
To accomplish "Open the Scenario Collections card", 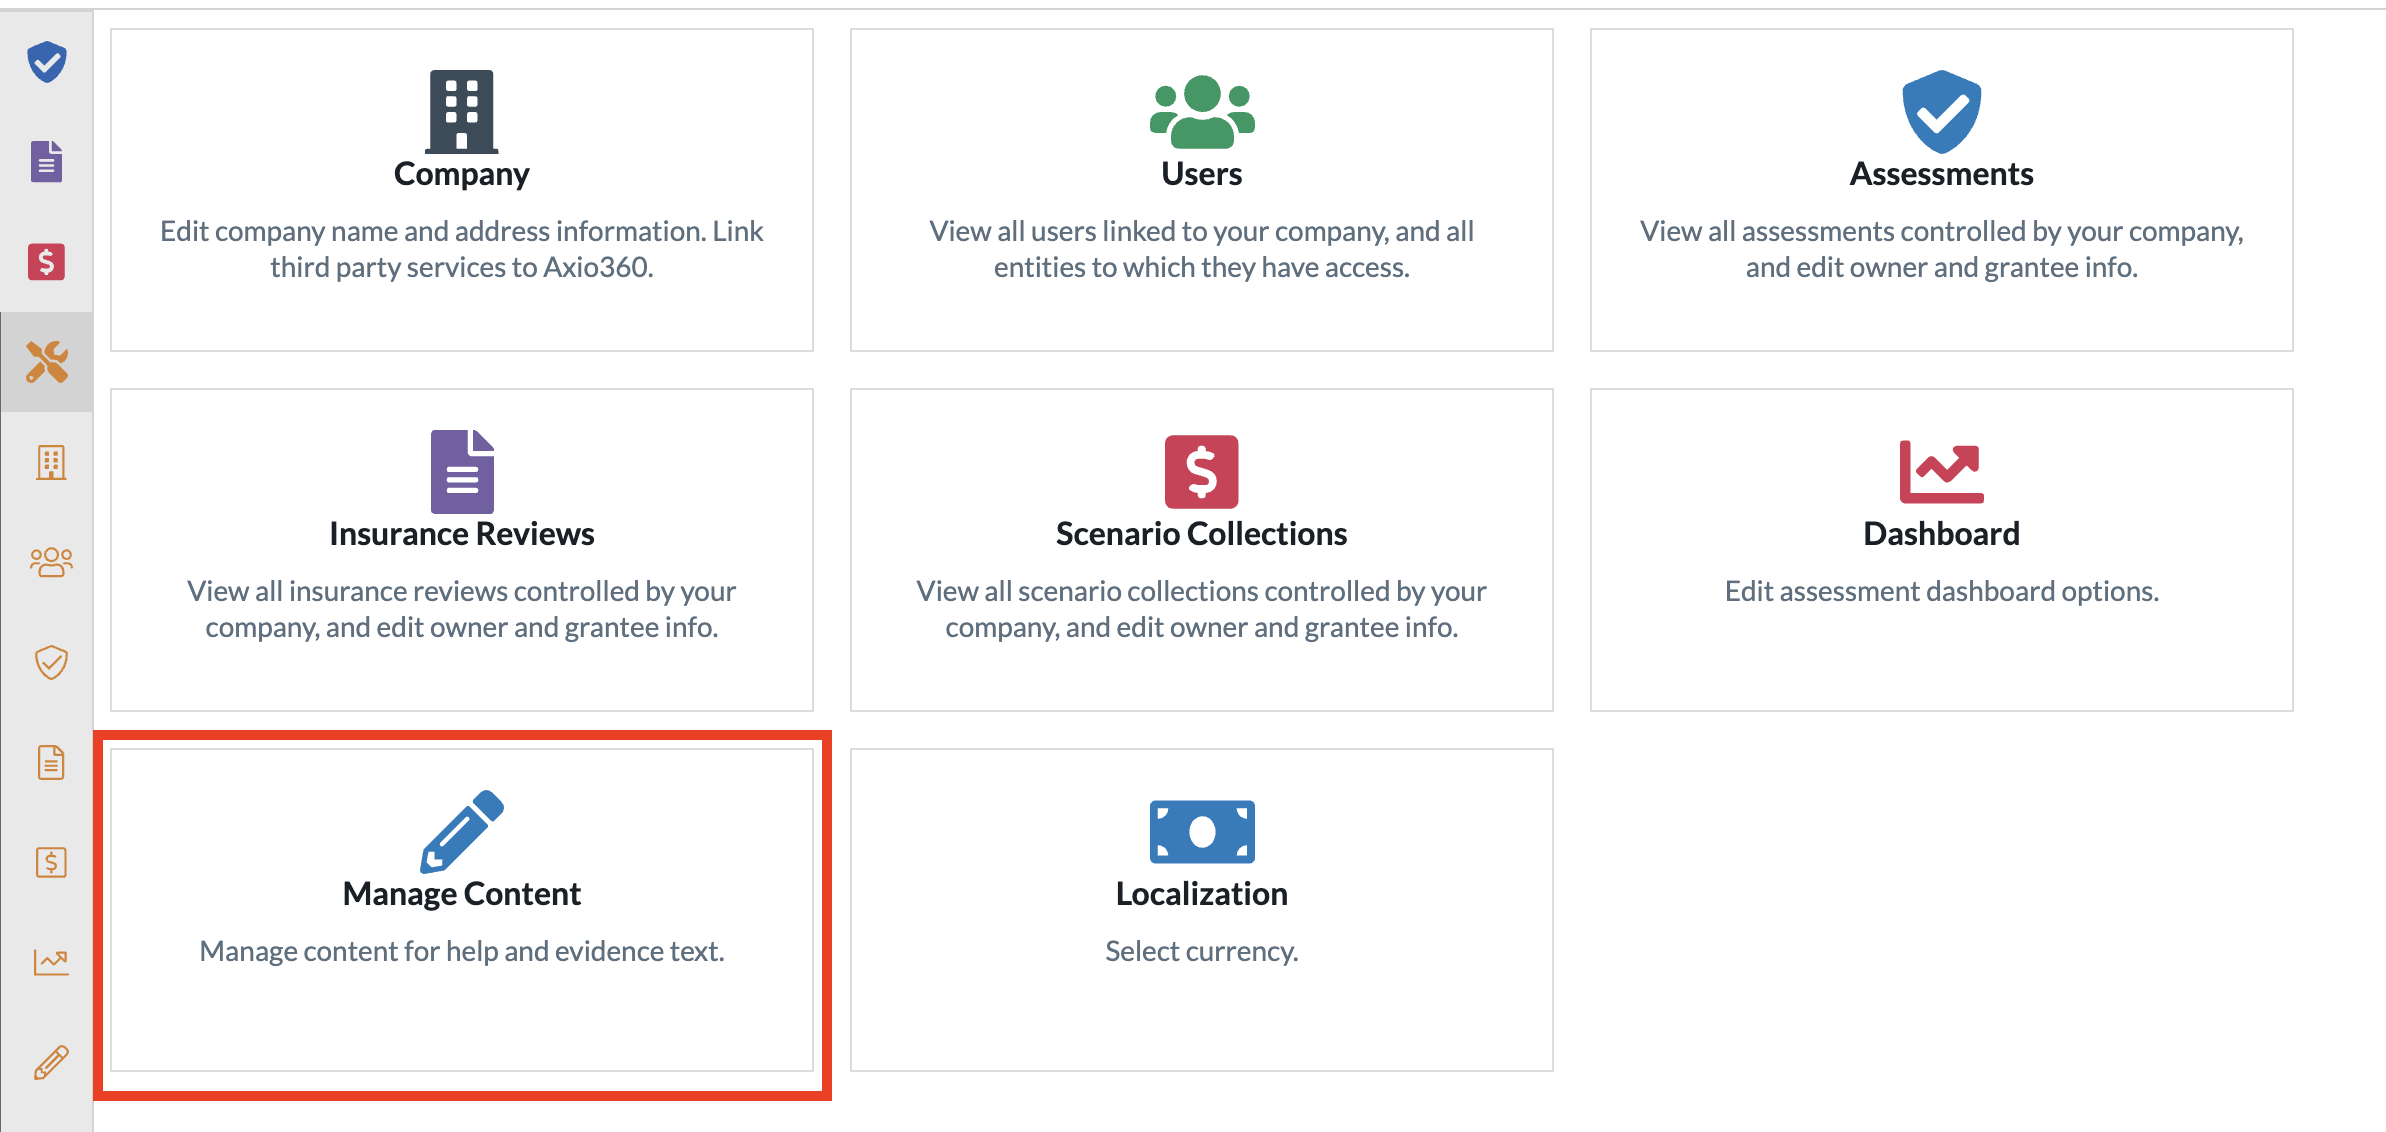I will (x=1202, y=550).
